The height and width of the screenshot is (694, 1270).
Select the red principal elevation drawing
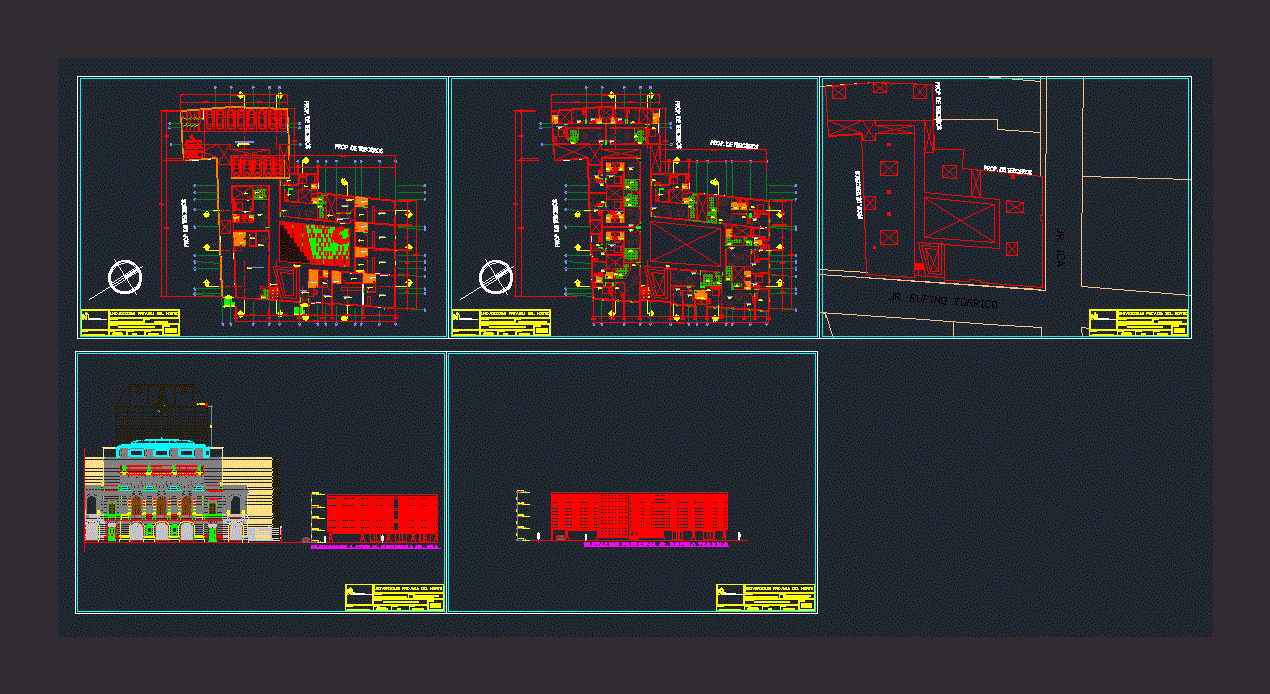639,515
